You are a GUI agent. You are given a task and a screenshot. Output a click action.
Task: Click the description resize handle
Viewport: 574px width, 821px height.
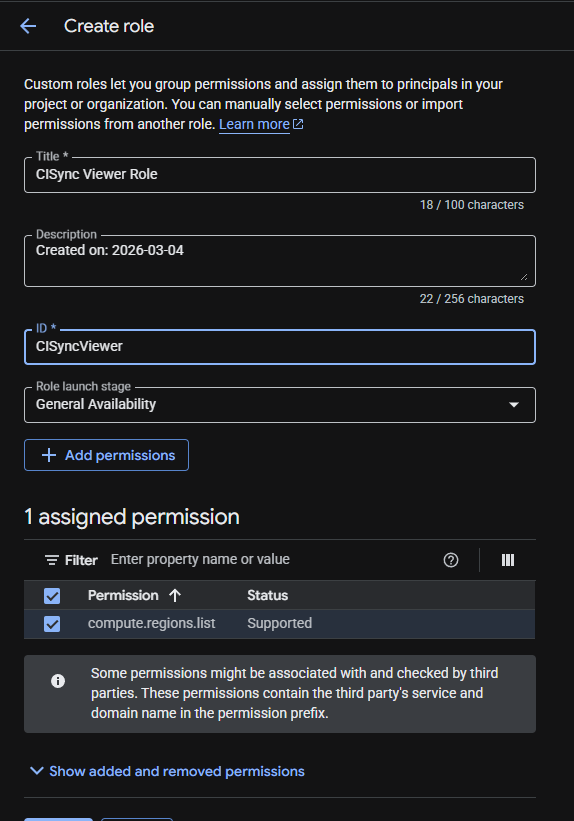(x=524, y=277)
